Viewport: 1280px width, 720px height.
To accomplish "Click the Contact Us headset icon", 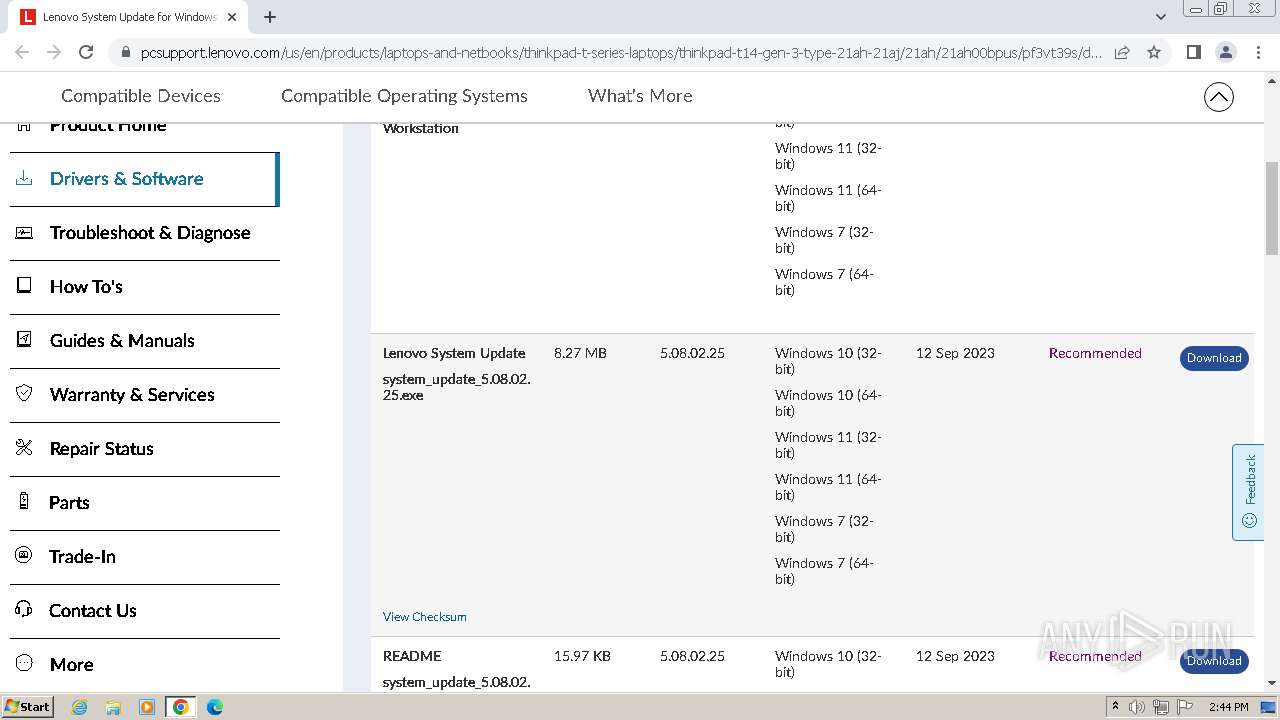I will pyautogui.click(x=24, y=609).
